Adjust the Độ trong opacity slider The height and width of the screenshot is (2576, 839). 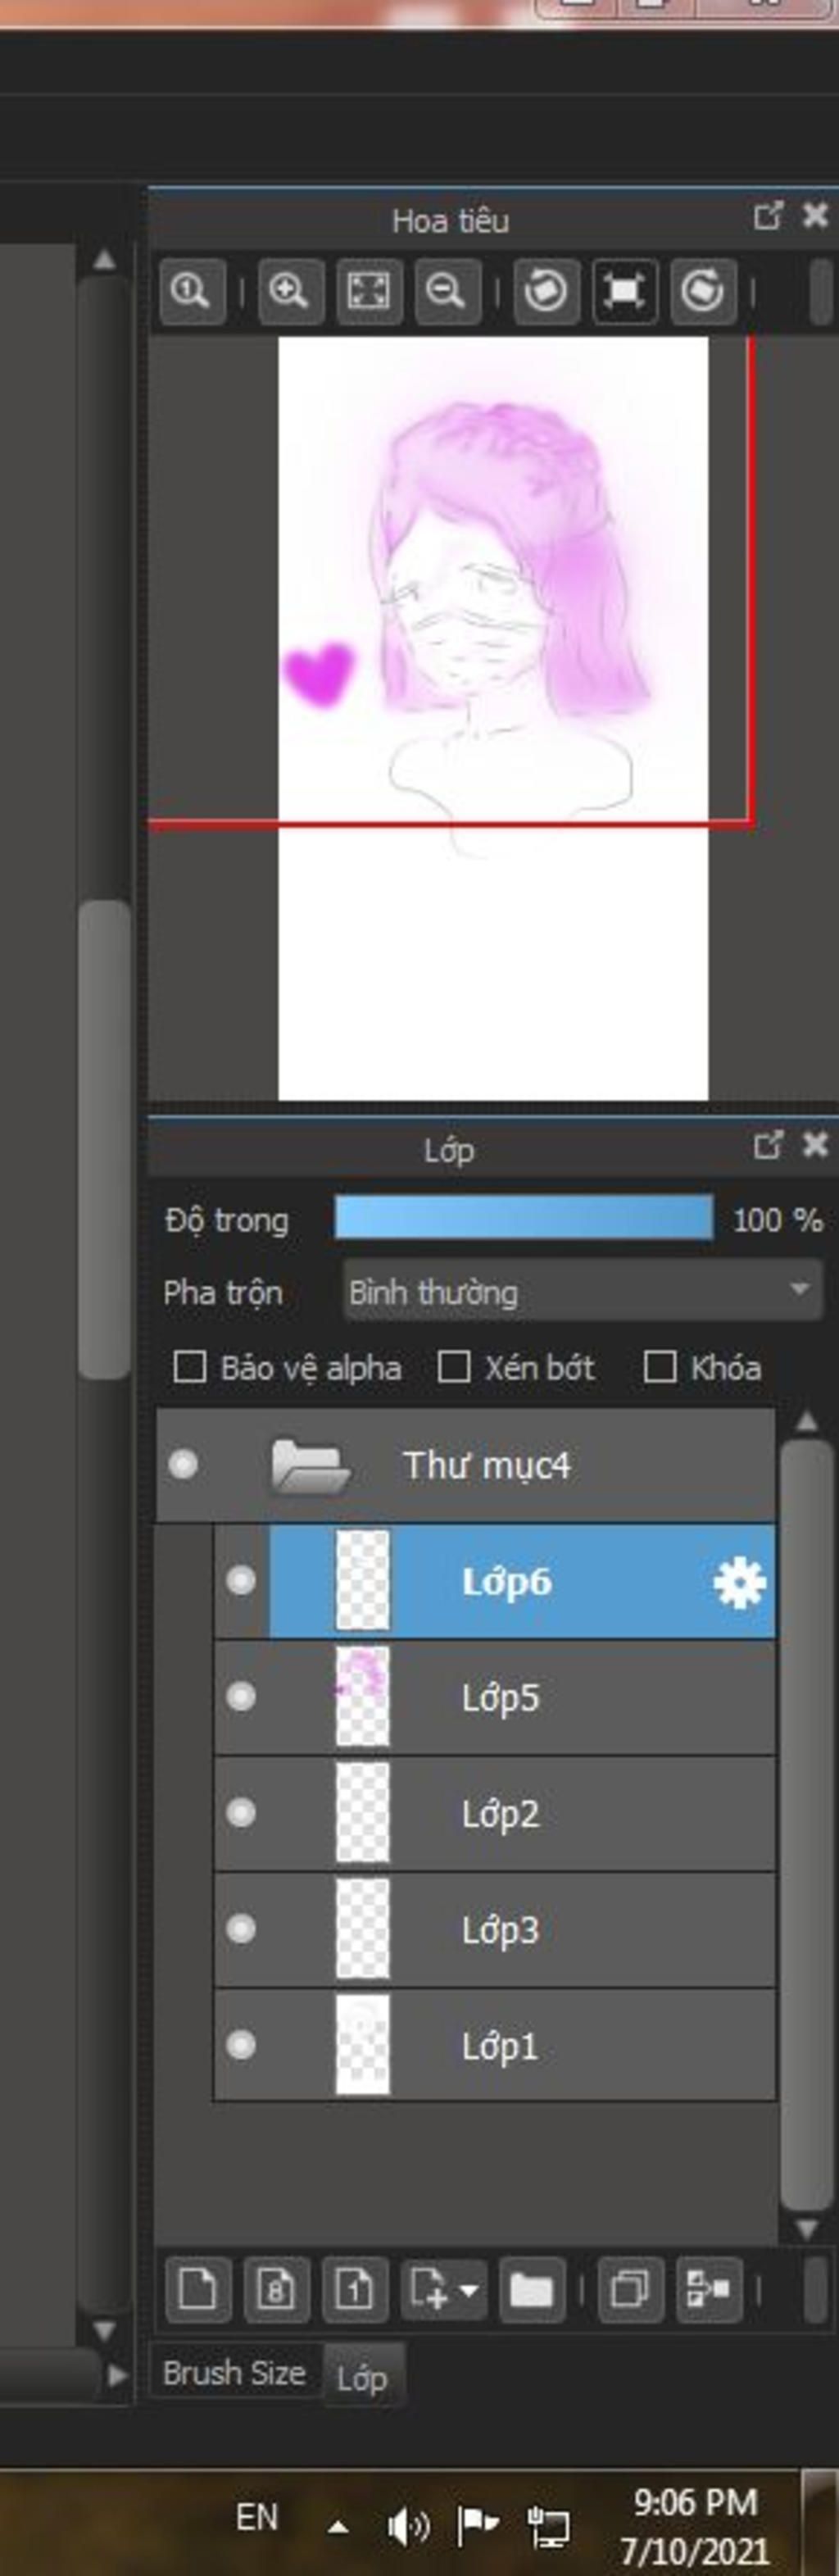[x=523, y=1219]
